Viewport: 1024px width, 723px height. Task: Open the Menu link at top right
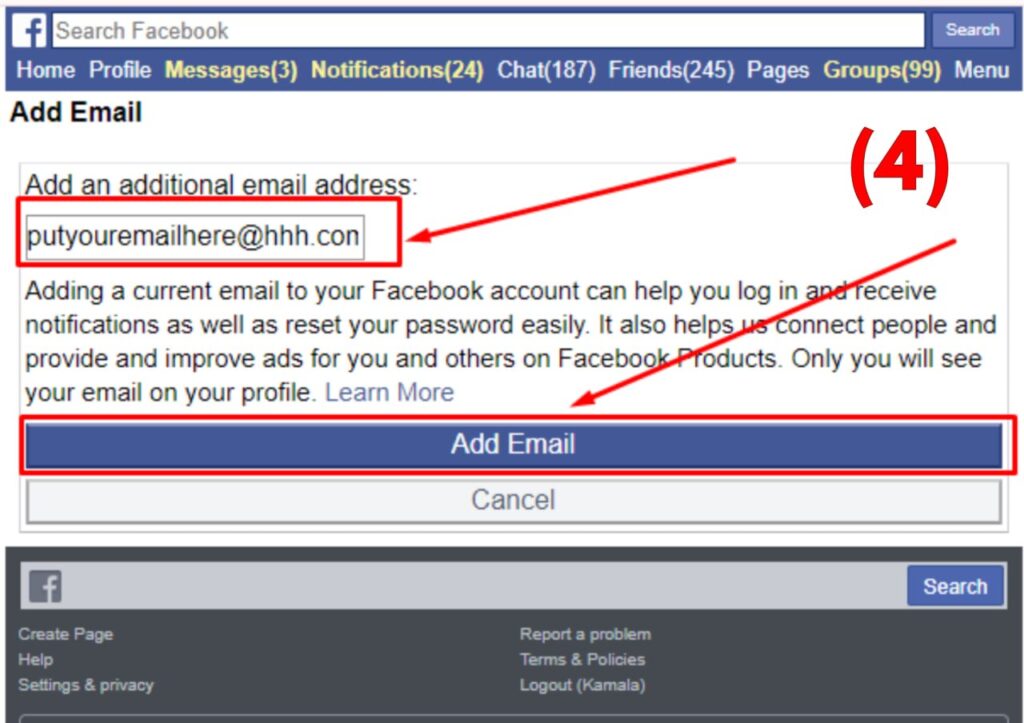(981, 70)
